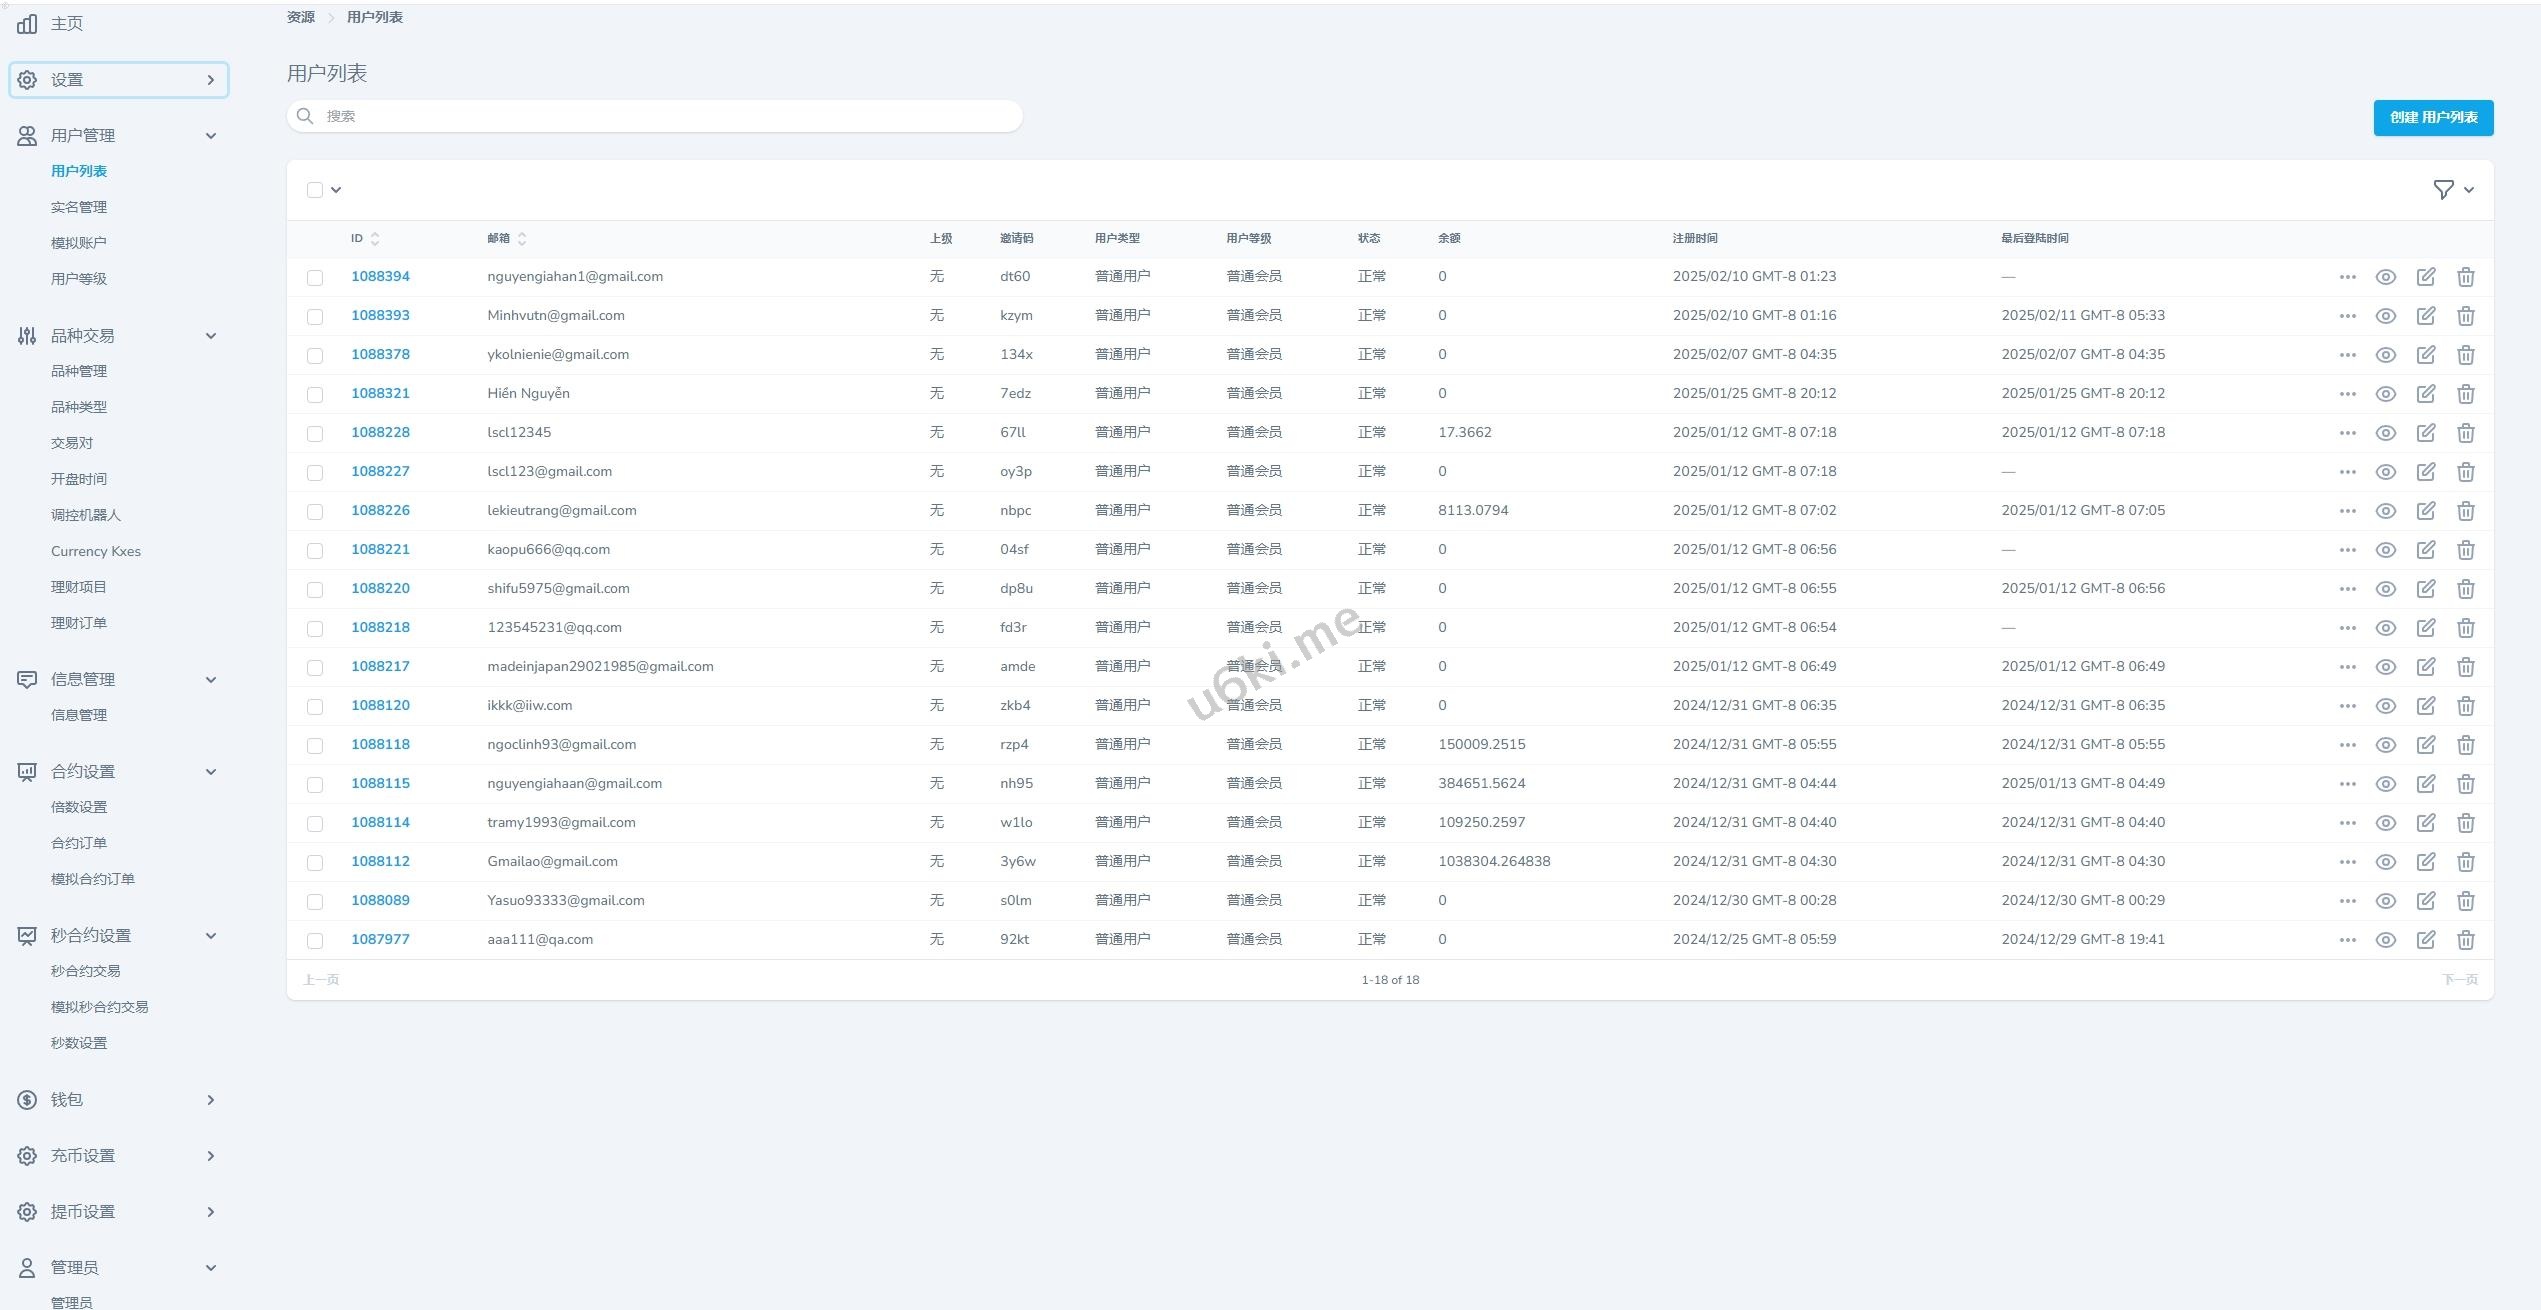
Task: Edit user 1088118 via pencil icon
Action: (2425, 745)
